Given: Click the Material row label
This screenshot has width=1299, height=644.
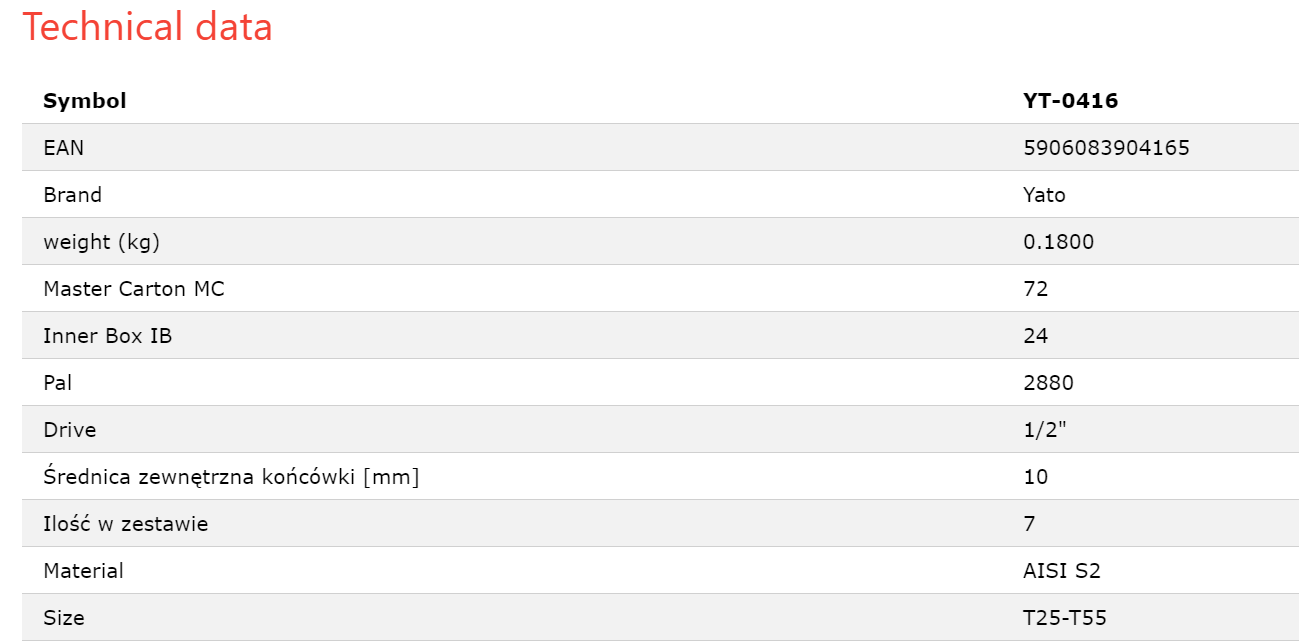Looking at the screenshot, I should (84, 570).
